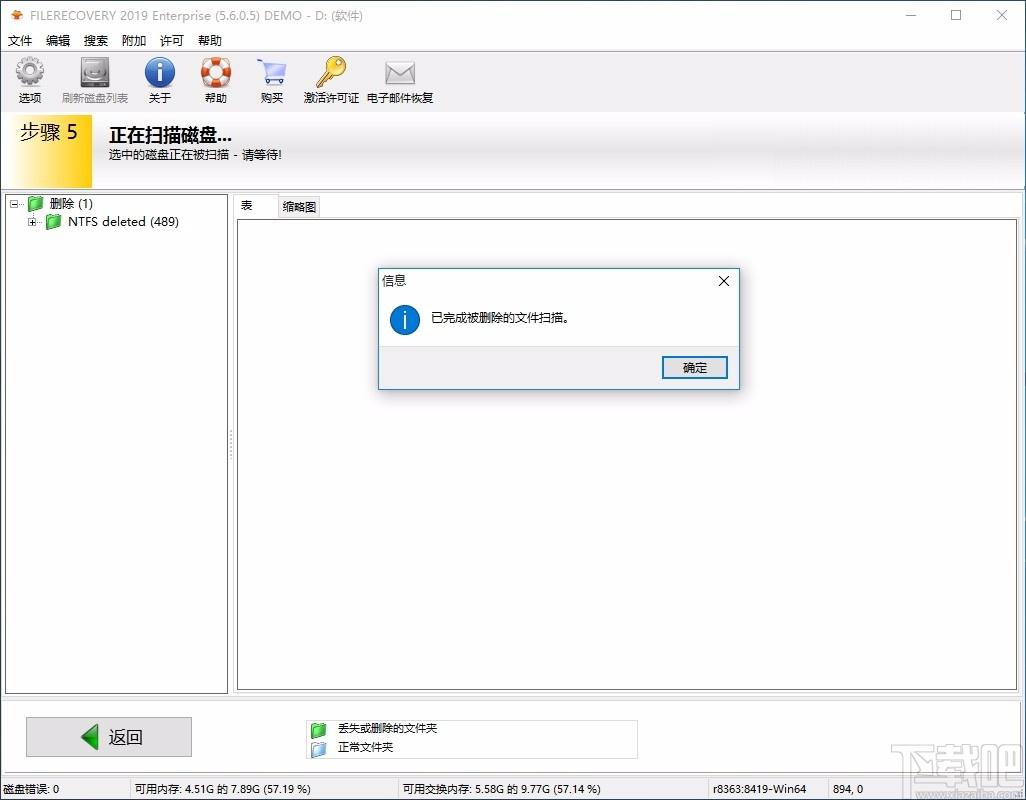Click the 丢失或删除的文件夹 legend text
Screen dimensions: 1026x800
(x=387, y=728)
